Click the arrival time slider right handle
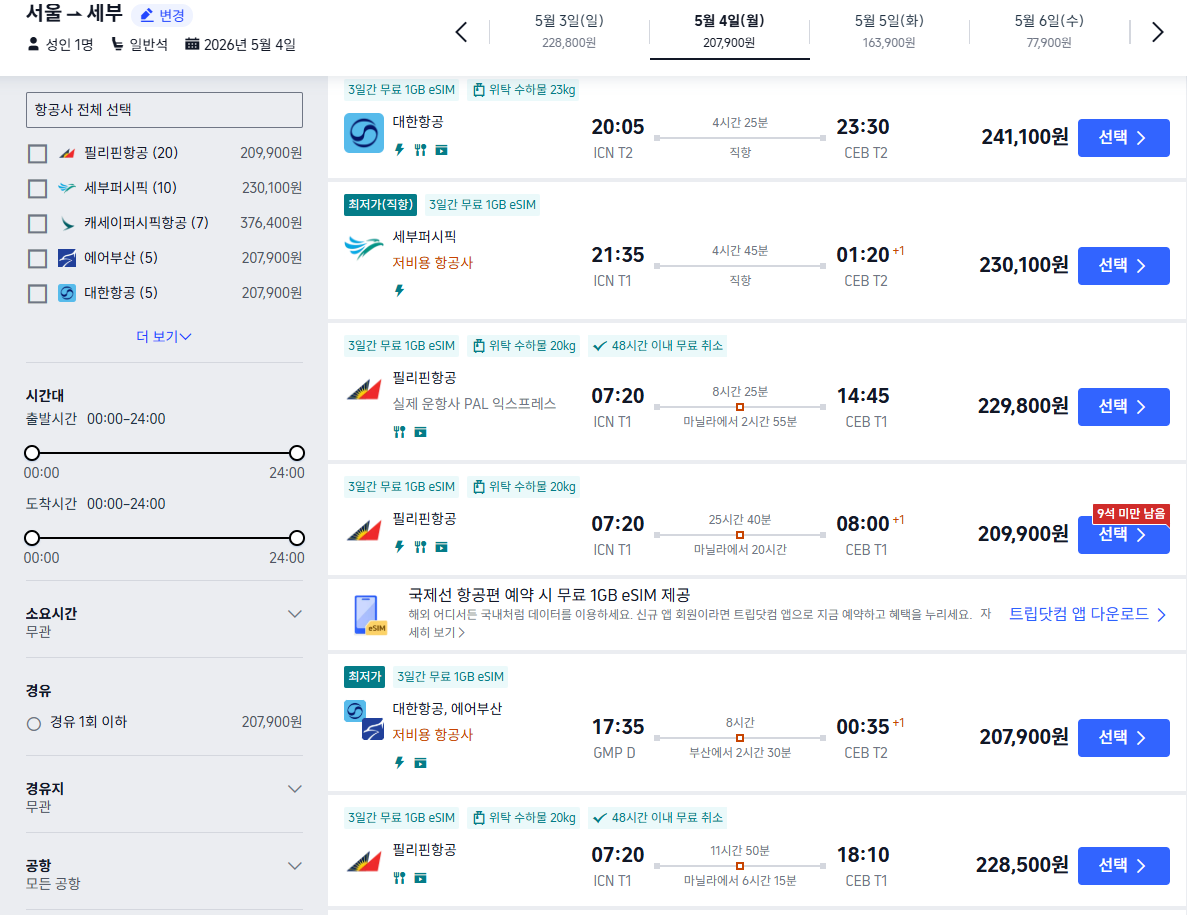The height and width of the screenshot is (915, 1187). 297,538
